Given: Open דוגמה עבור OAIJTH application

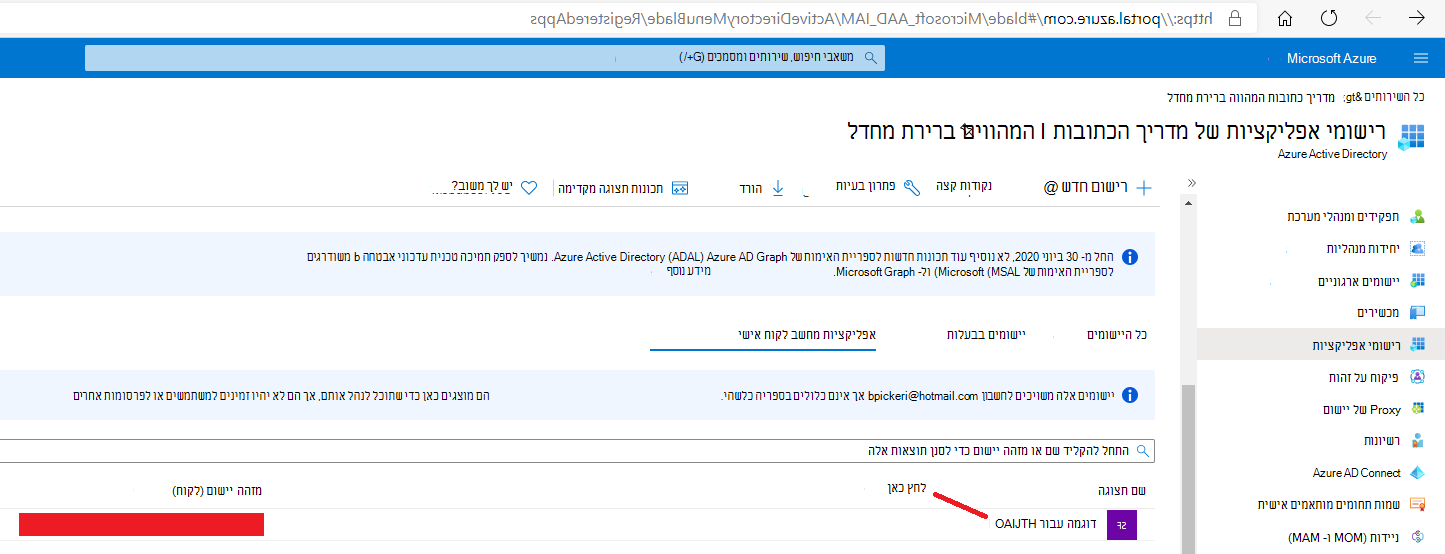Looking at the screenshot, I should [1046, 524].
